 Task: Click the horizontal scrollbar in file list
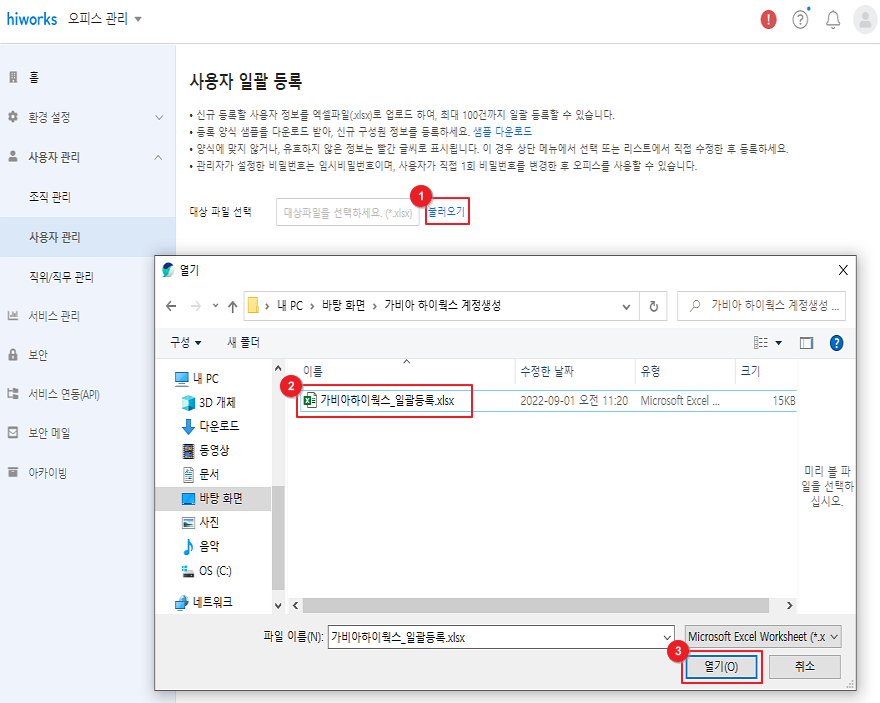pos(535,606)
